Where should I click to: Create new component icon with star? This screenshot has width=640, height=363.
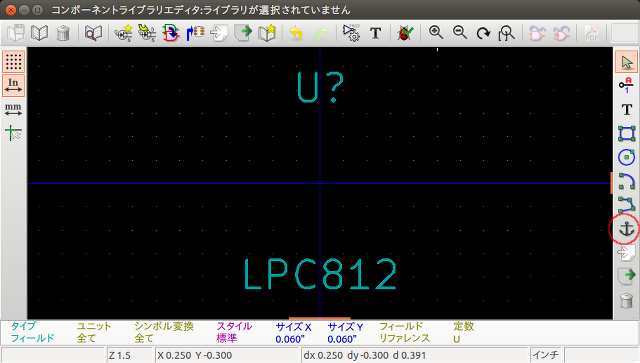coord(123,33)
